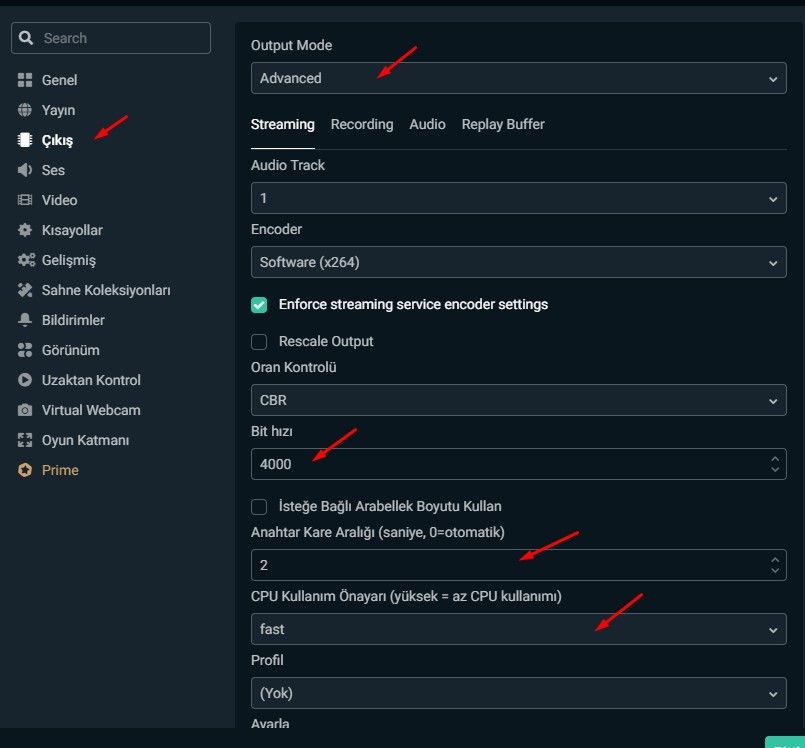The width and height of the screenshot is (805, 748).
Task: Click the Uzaktan Kontrol play icon
Action: coord(25,380)
